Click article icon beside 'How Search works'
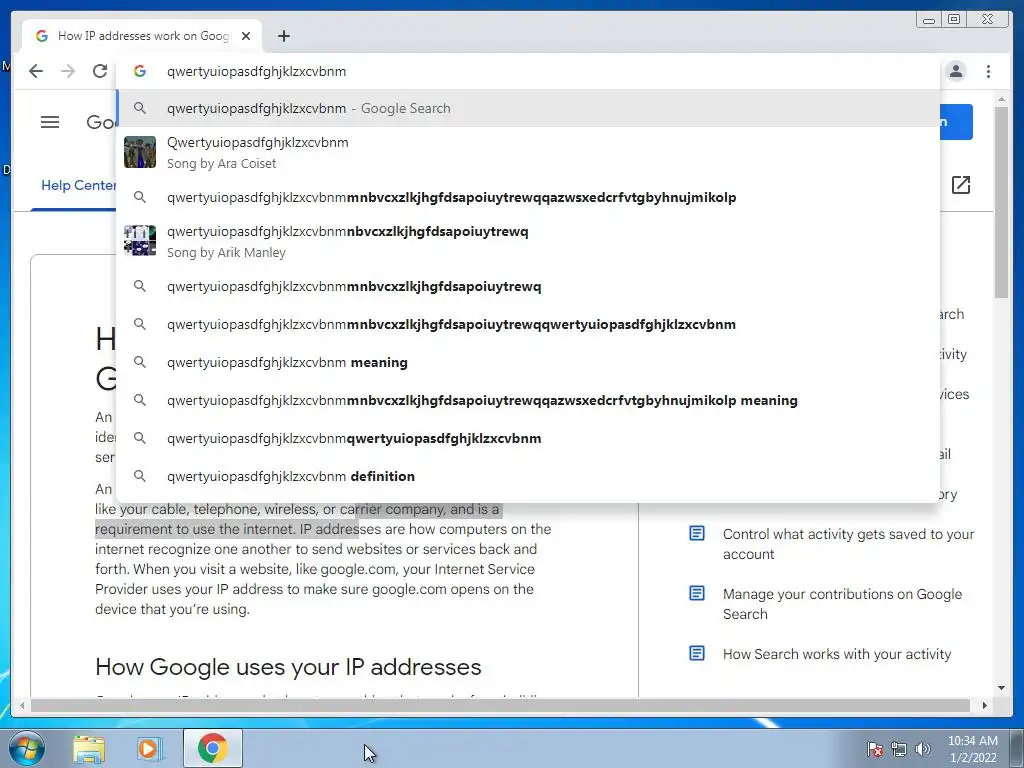Viewport: 1024px width, 768px height. [697, 653]
